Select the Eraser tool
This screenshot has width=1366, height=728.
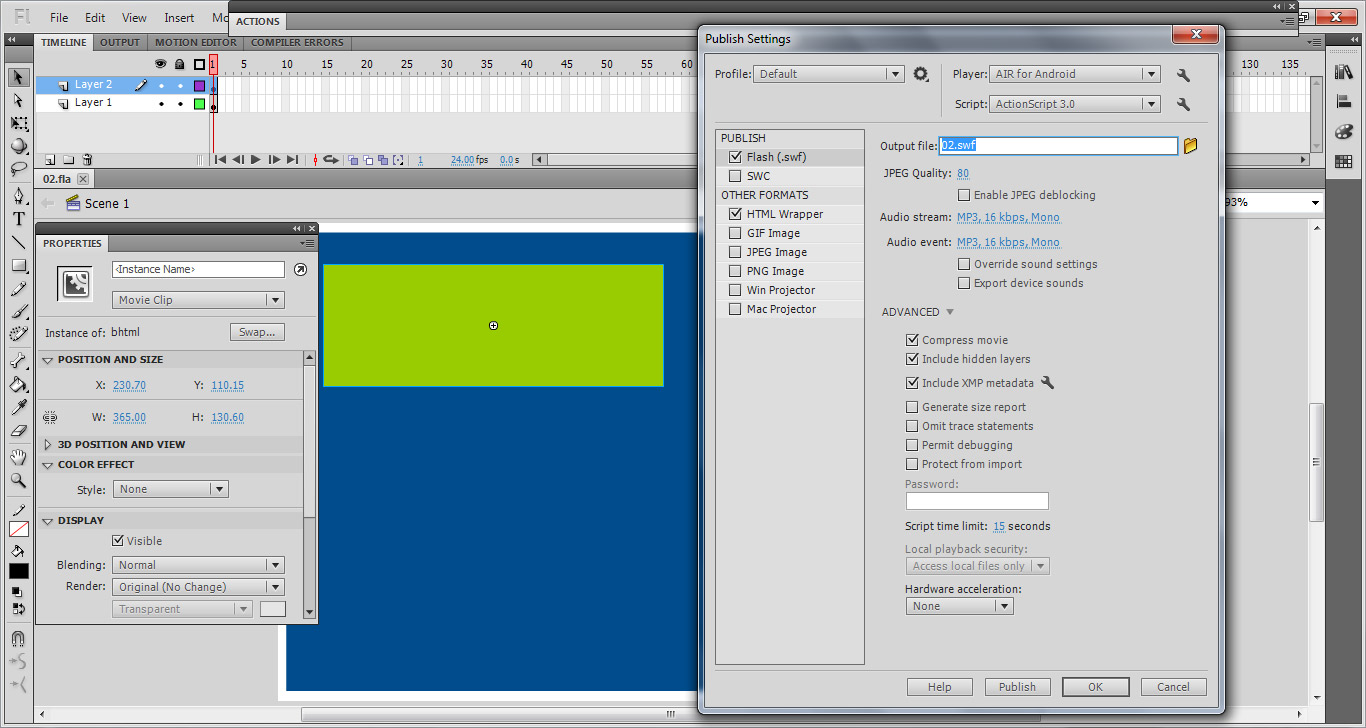coord(18,431)
